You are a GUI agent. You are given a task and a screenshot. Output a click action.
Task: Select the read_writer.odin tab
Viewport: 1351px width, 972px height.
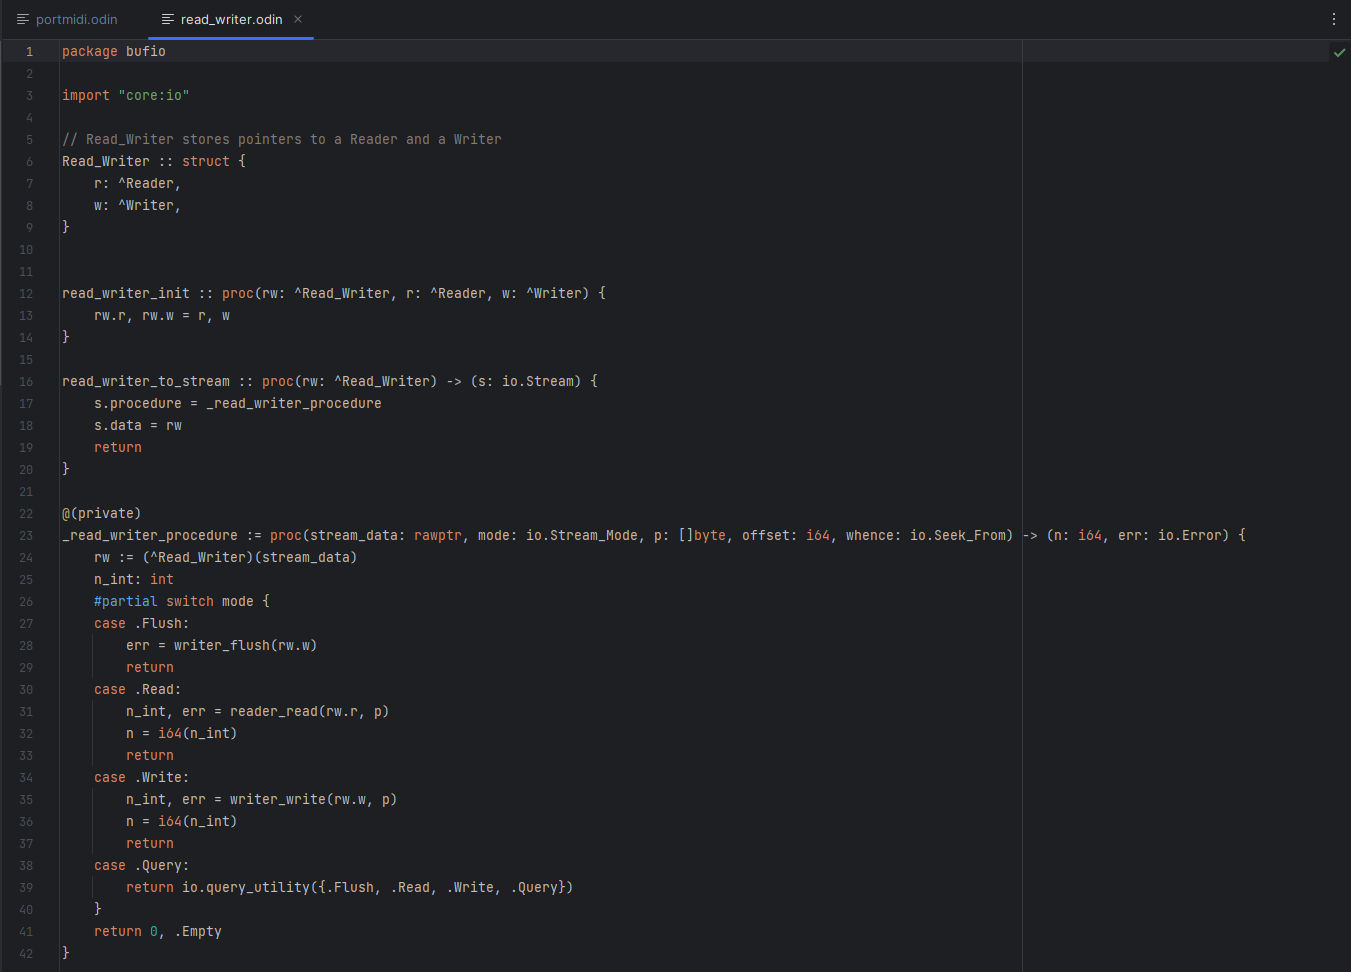pos(231,19)
